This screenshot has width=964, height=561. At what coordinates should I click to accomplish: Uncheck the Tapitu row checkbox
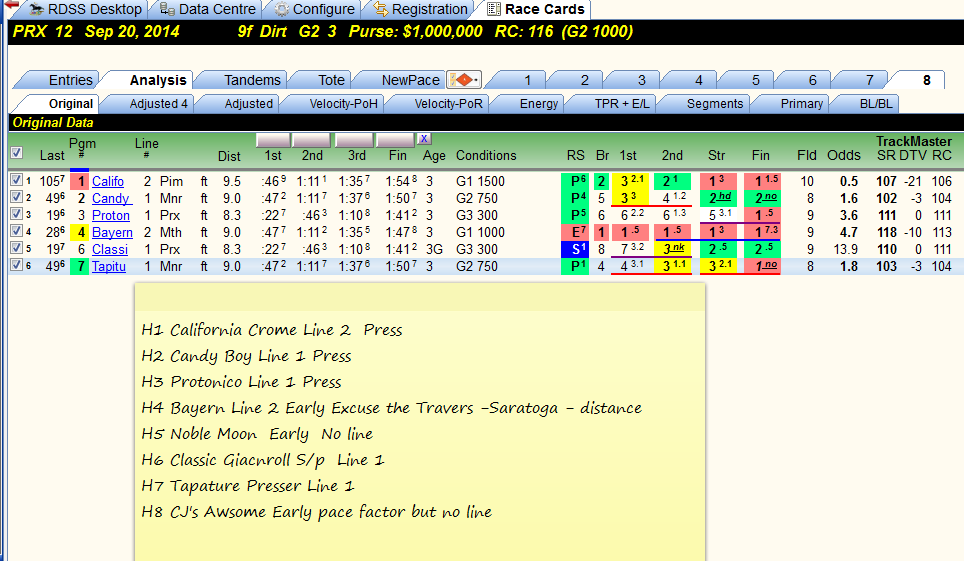pos(17,266)
